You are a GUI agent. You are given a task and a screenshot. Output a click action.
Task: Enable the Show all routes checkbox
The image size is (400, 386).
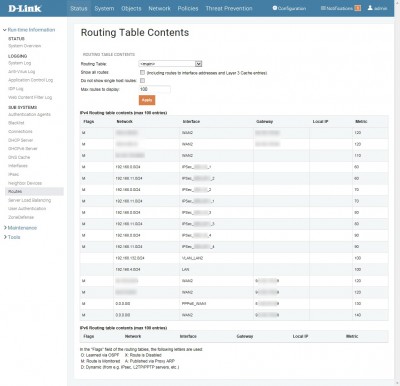[142, 72]
